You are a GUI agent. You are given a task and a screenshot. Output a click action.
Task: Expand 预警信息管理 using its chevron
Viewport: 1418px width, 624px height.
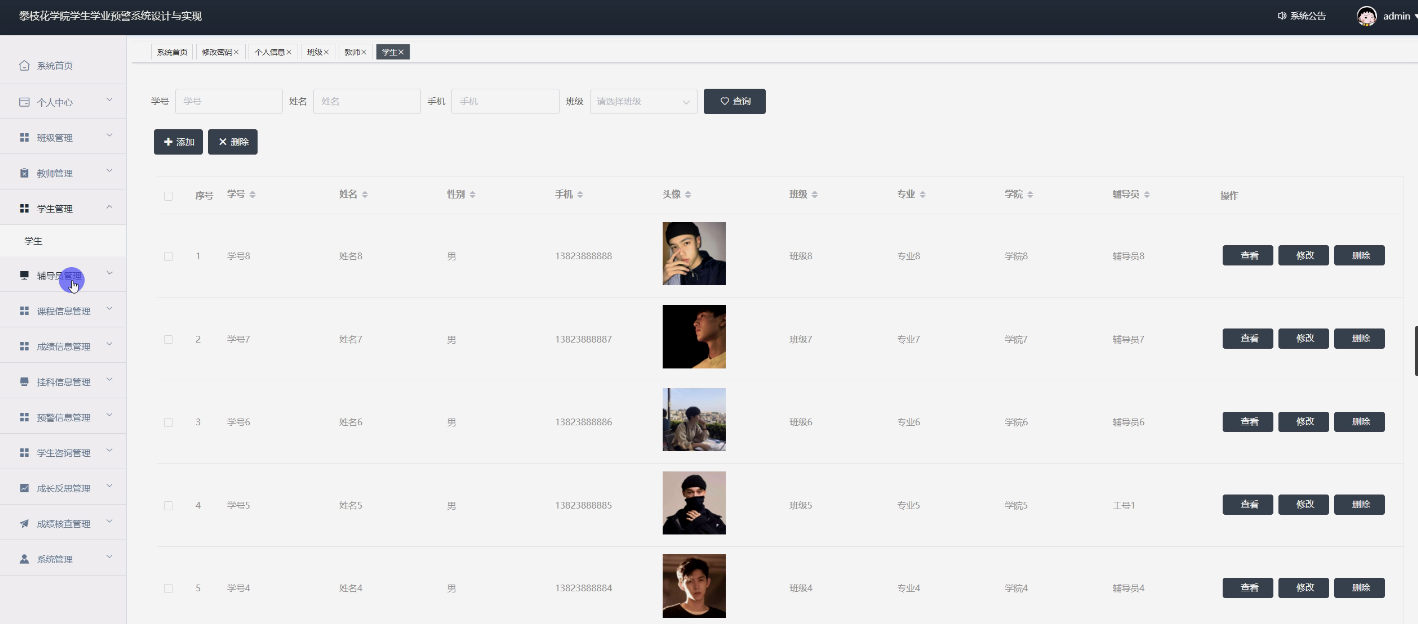click(x=109, y=416)
